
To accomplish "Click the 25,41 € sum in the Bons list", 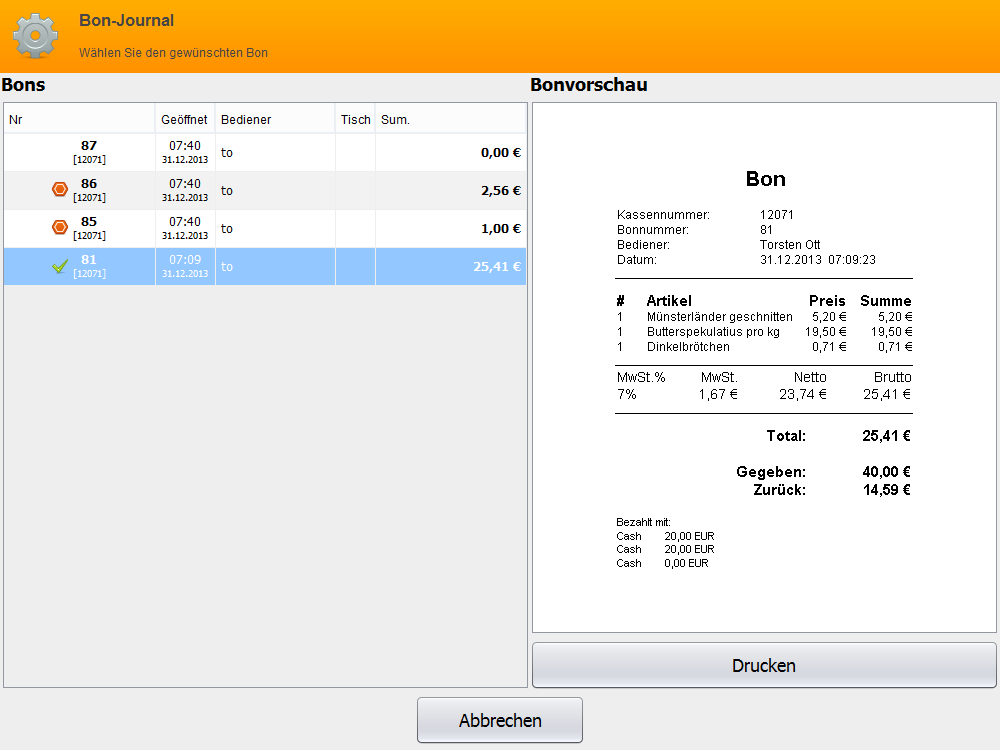I will 497,267.
